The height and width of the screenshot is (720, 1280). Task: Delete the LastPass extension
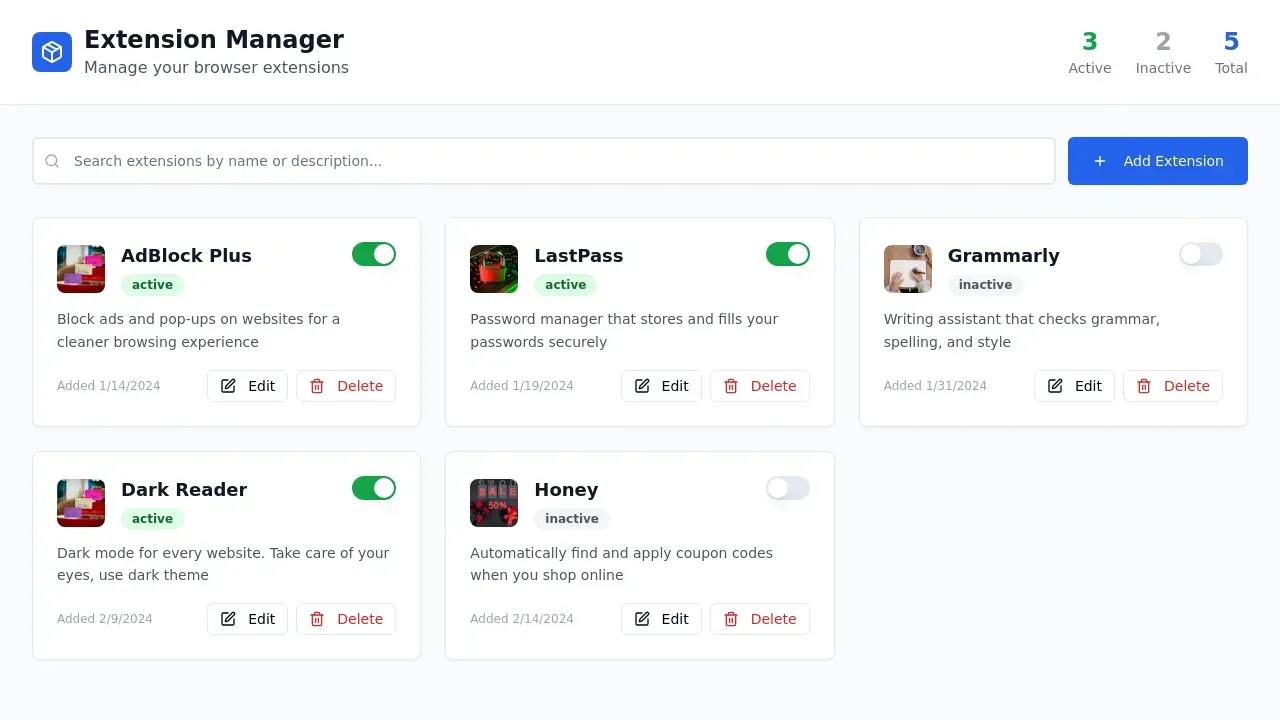tap(760, 385)
